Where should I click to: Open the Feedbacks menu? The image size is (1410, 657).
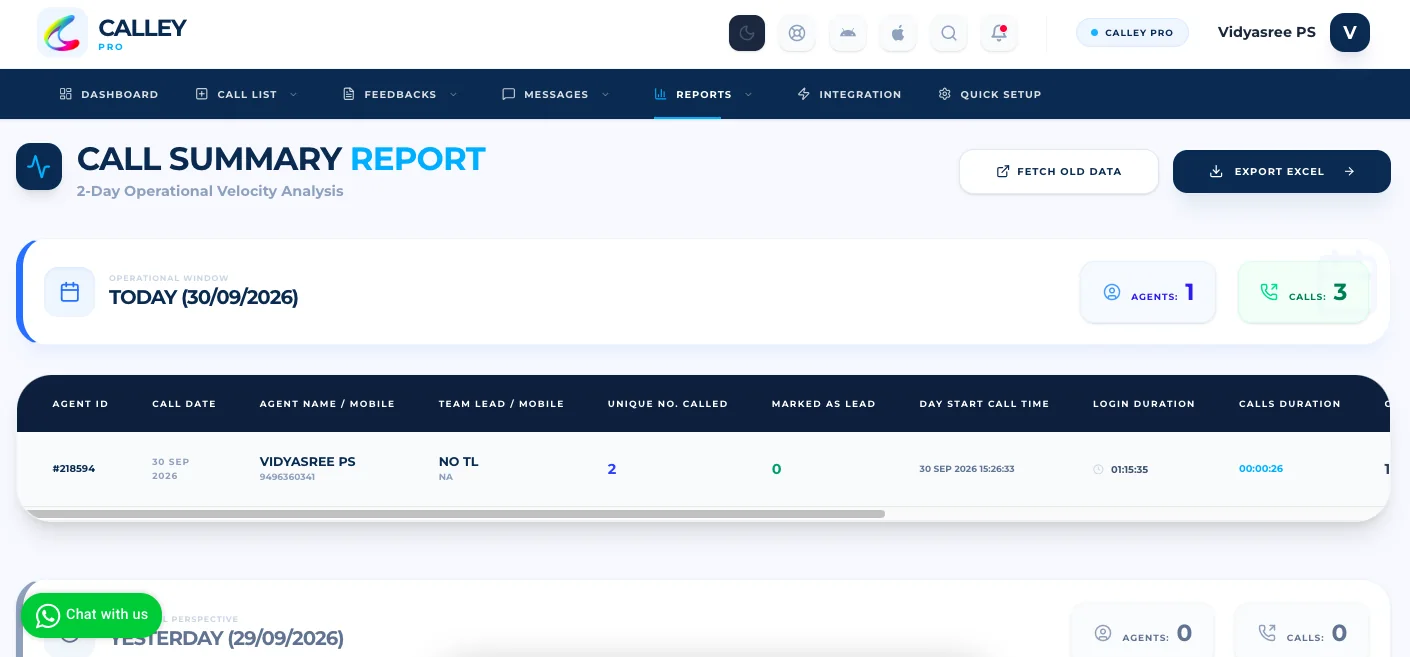pyautogui.click(x=400, y=94)
